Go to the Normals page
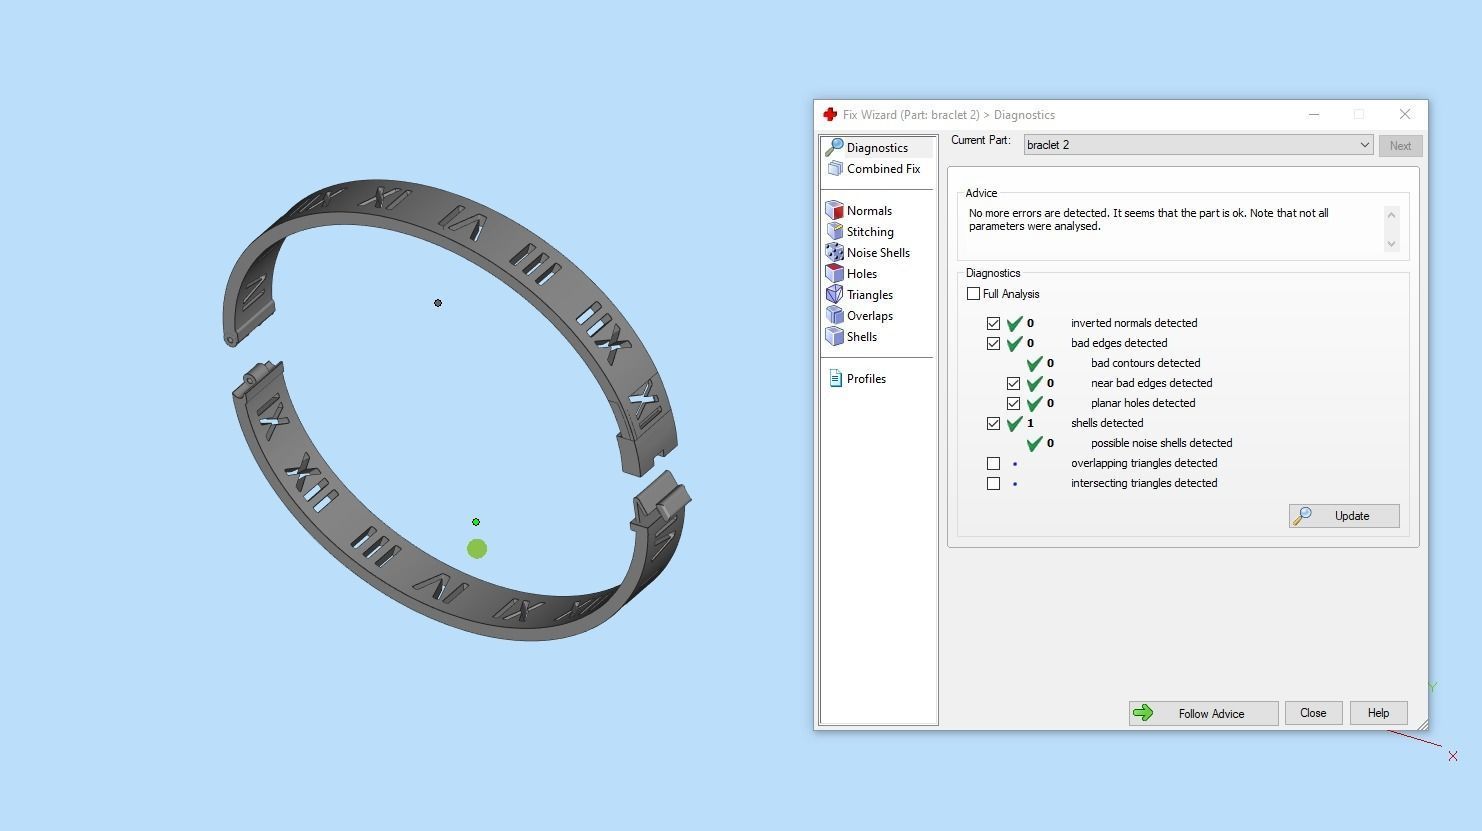1482x831 pixels. [869, 211]
